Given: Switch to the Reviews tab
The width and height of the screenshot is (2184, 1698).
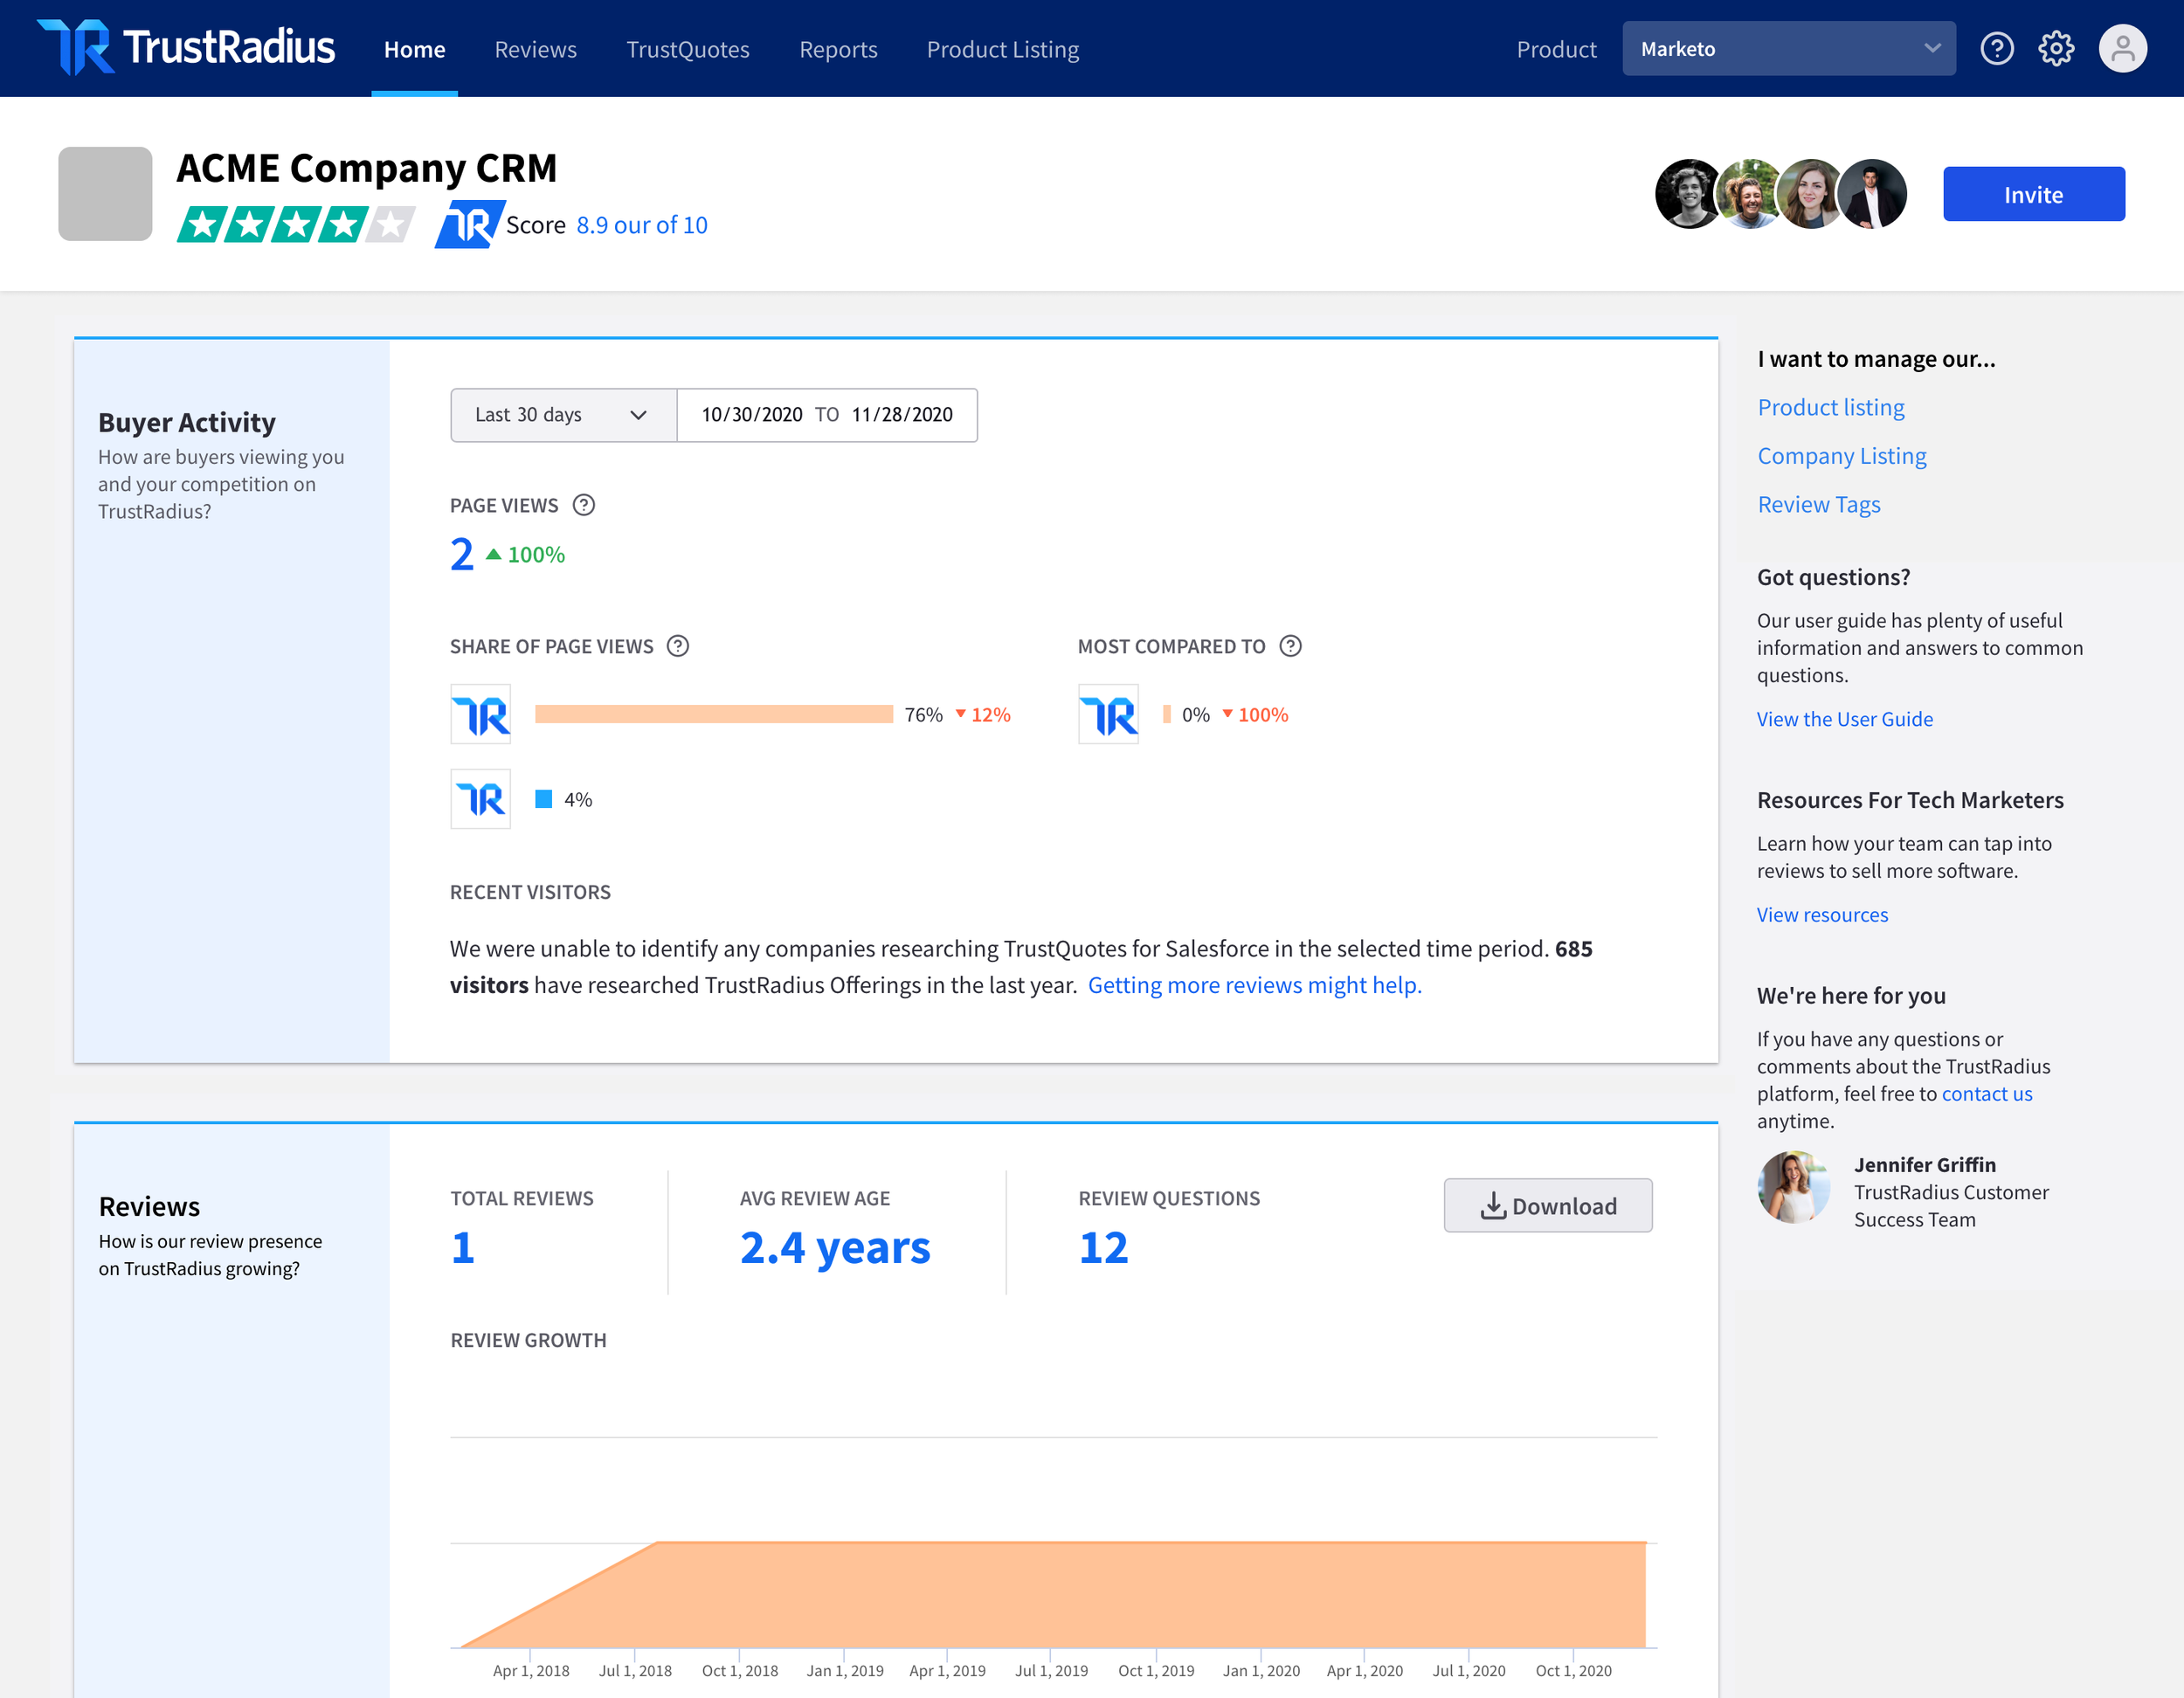Looking at the screenshot, I should point(535,49).
